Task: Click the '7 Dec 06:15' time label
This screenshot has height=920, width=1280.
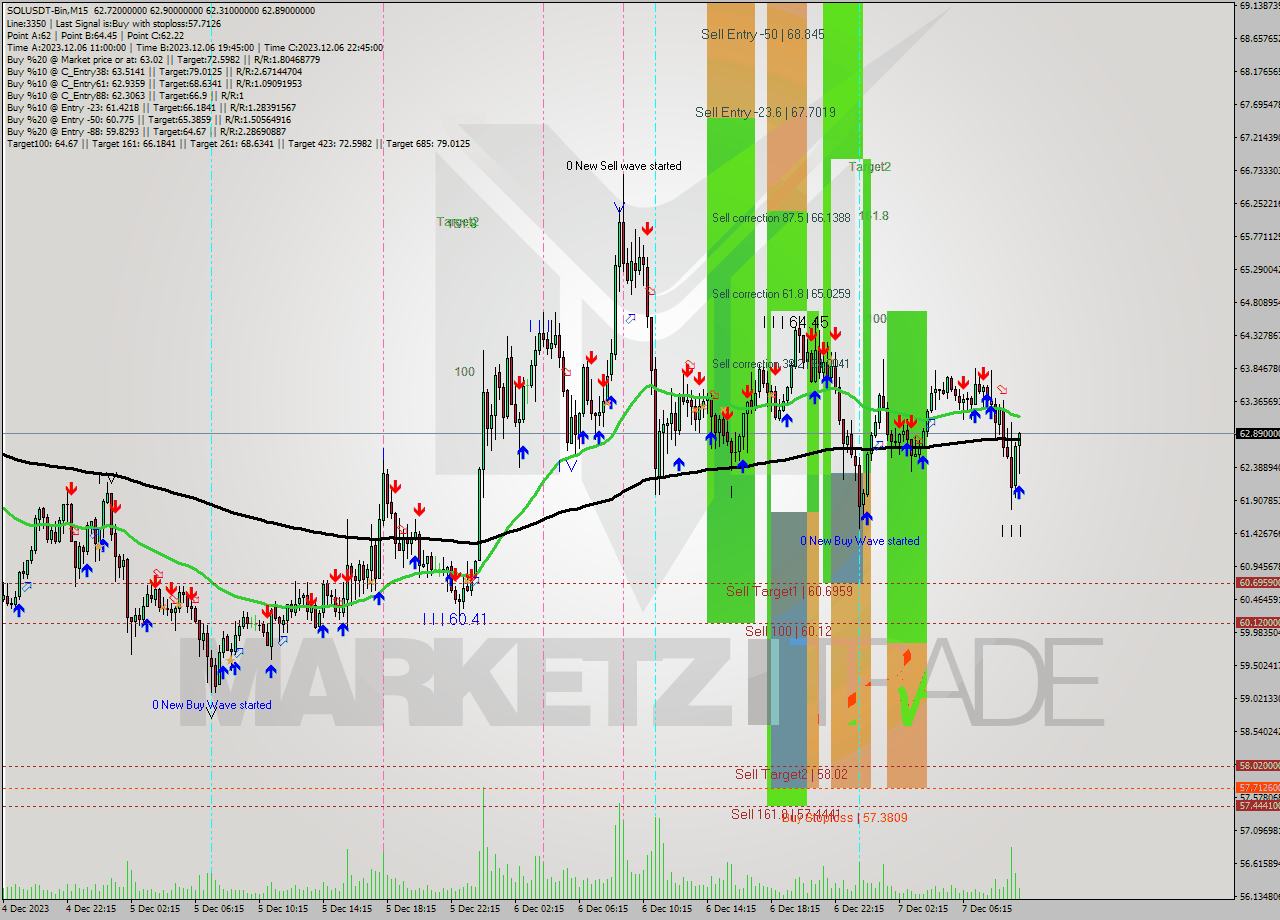Action: click(986, 909)
